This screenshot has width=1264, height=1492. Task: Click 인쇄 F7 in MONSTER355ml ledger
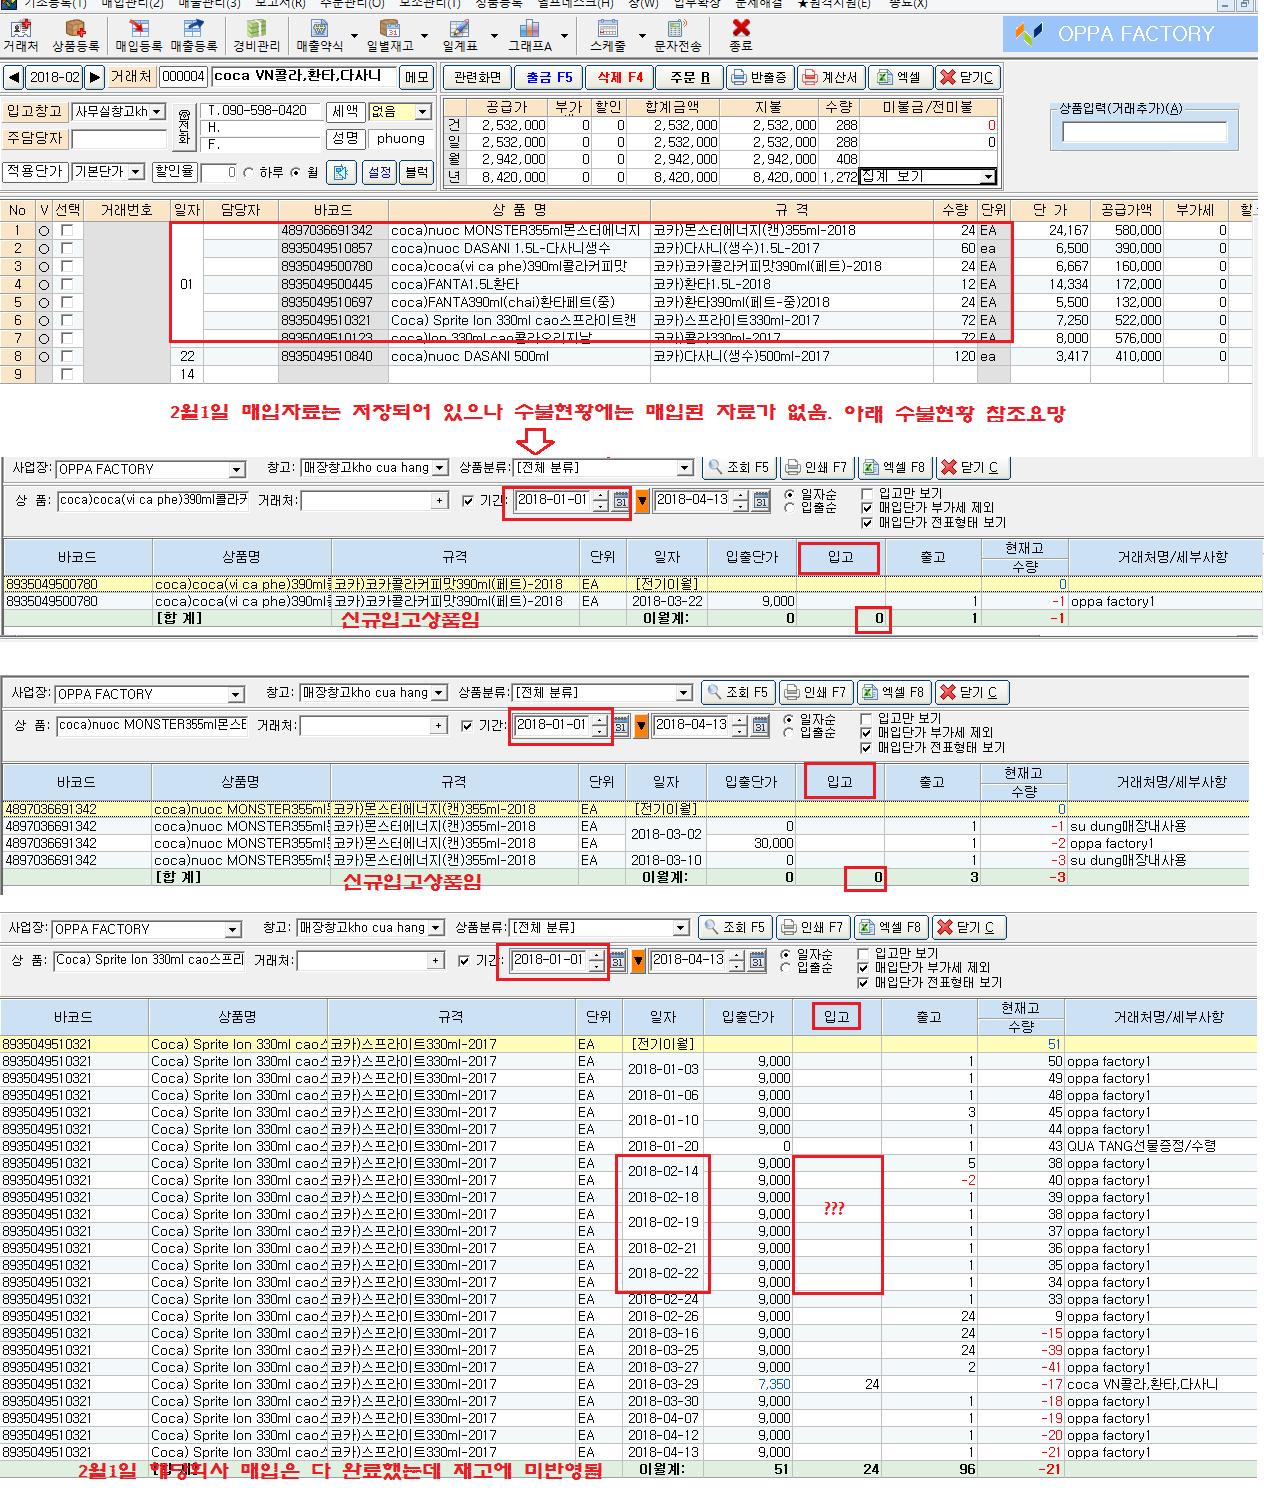coord(815,692)
